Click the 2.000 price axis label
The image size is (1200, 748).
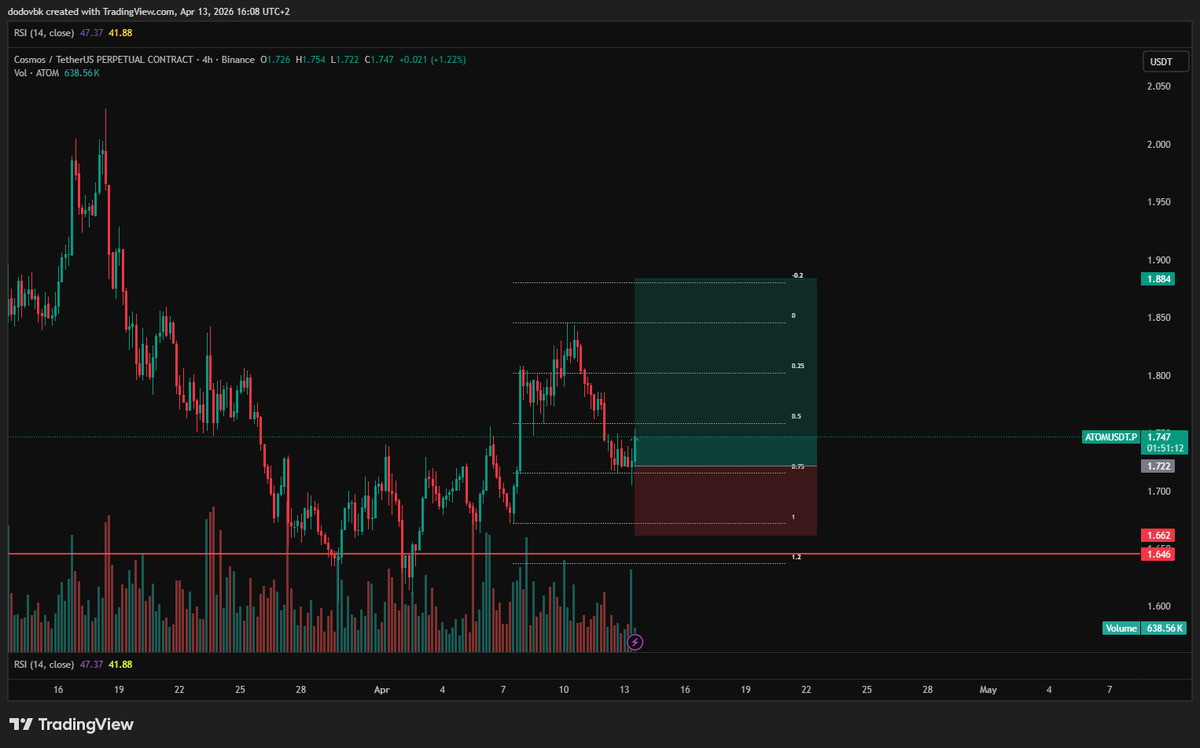pos(1159,145)
